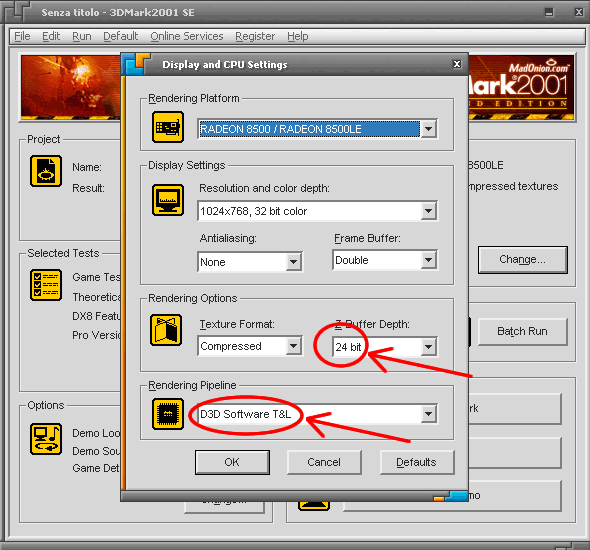Minimize the 3DMark2001 SE main window
The width and height of the screenshot is (590, 550).
(549, 12)
